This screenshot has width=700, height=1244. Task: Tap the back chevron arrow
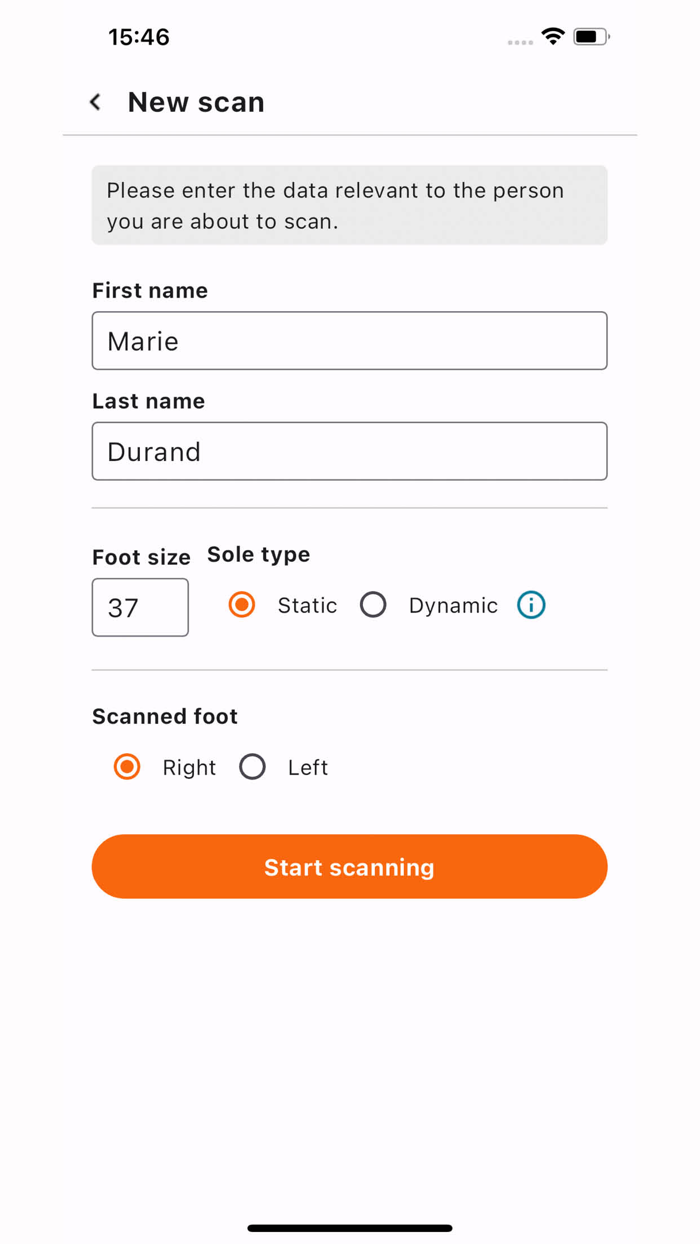(x=95, y=102)
